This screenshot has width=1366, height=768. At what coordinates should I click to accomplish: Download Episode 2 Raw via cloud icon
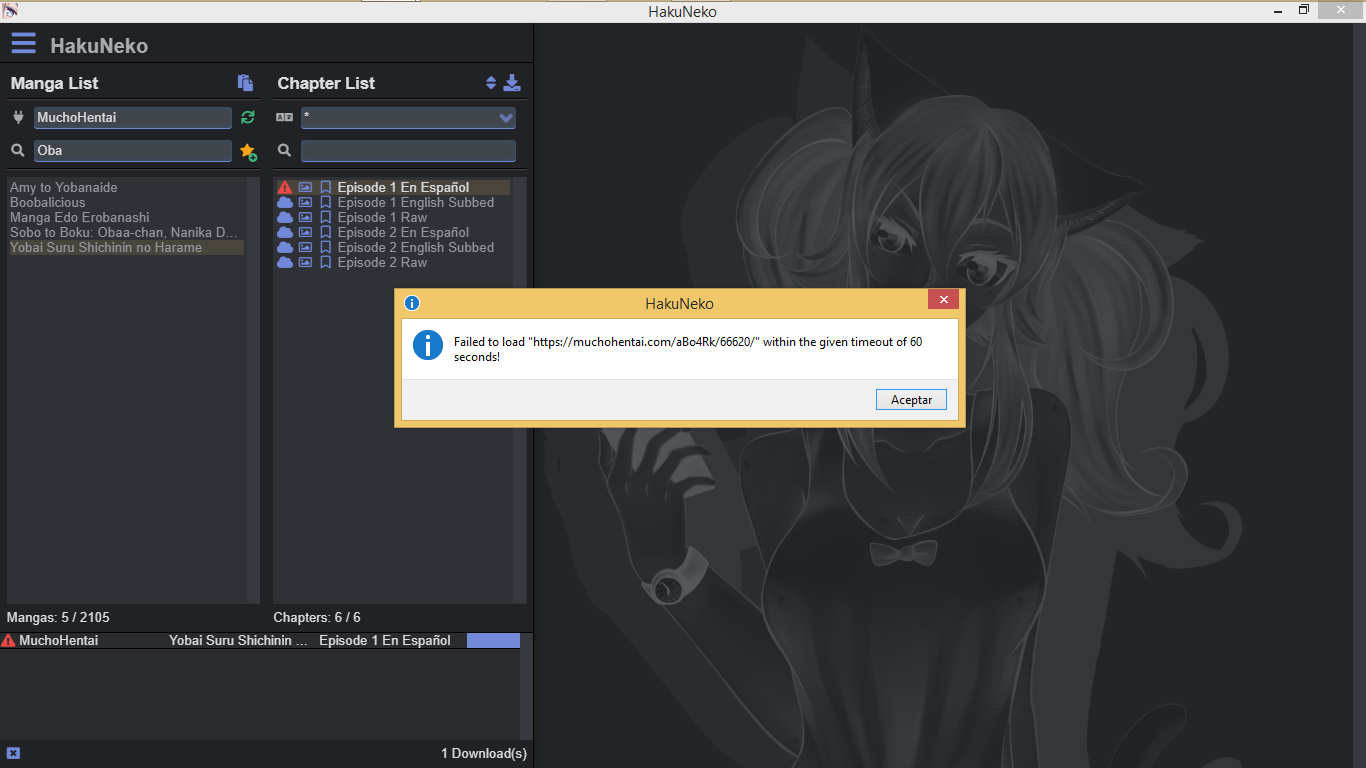click(x=285, y=262)
